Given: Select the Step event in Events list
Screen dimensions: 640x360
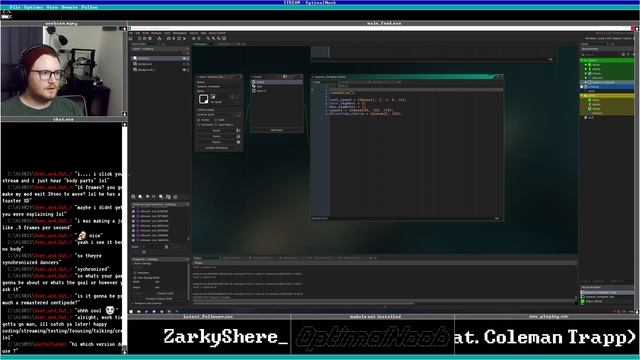Looking at the screenshot, I should (277, 87).
